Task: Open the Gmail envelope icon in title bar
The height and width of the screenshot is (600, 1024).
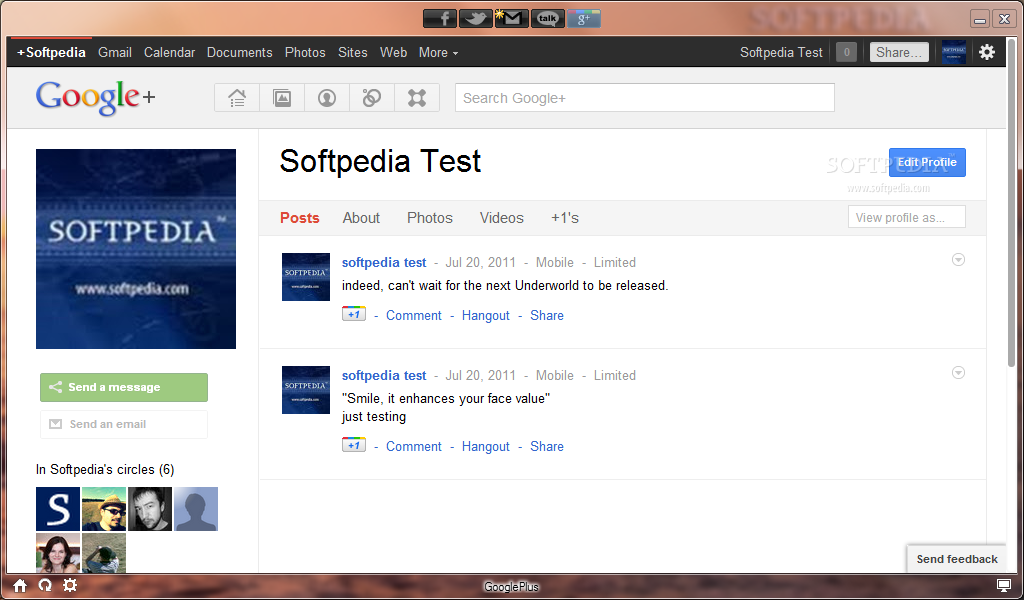Action: coord(511,18)
